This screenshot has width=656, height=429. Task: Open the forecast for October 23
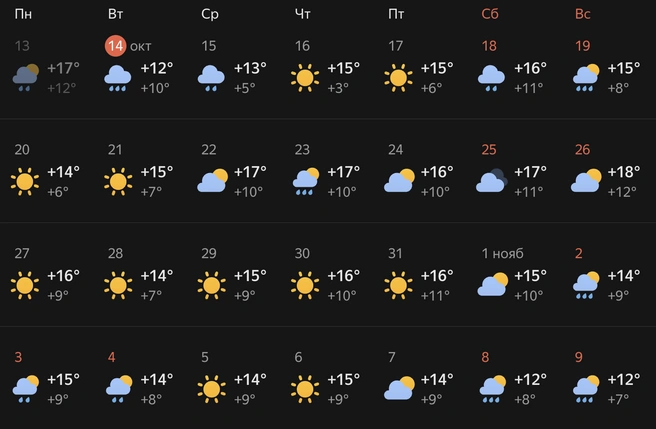point(303,150)
